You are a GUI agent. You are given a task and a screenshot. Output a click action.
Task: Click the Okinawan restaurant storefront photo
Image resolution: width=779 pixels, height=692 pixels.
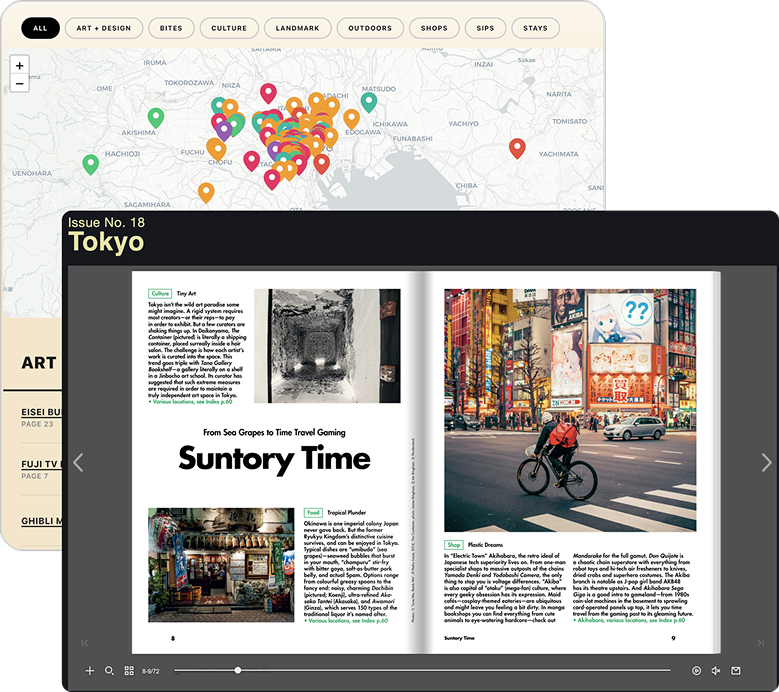(221, 565)
